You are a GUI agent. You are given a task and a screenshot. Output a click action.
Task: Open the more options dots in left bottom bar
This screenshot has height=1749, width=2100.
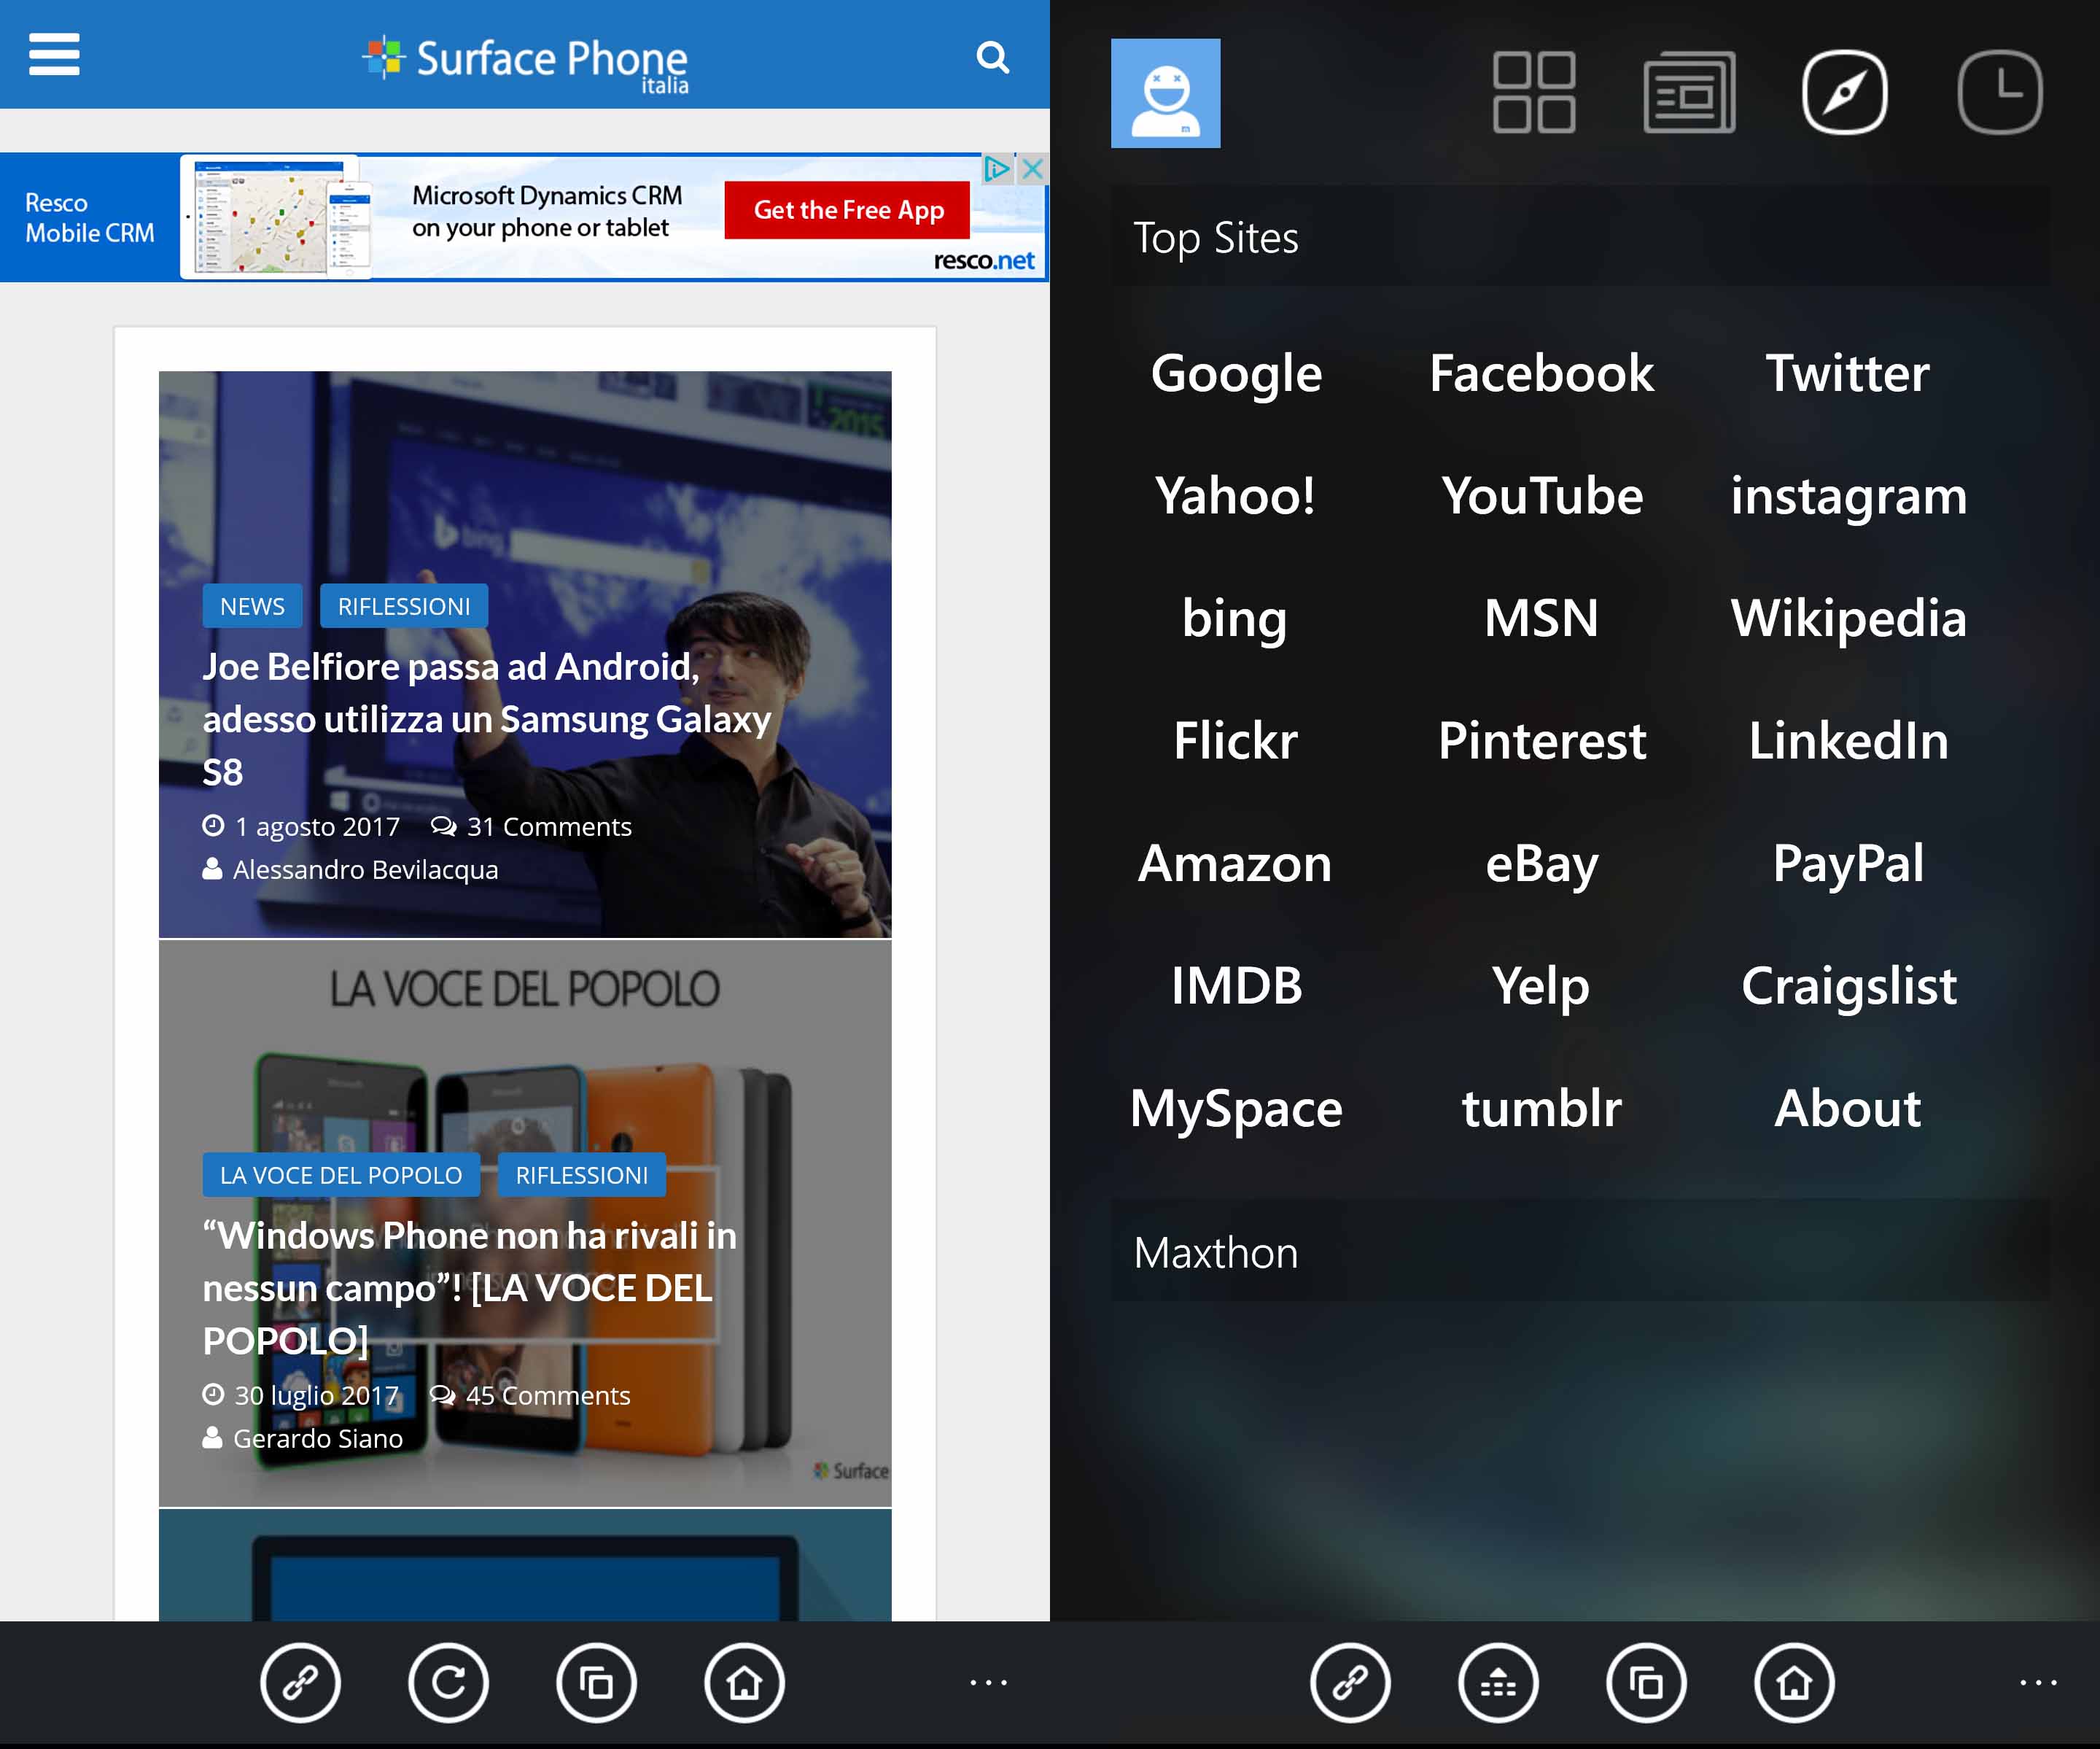tap(989, 1683)
